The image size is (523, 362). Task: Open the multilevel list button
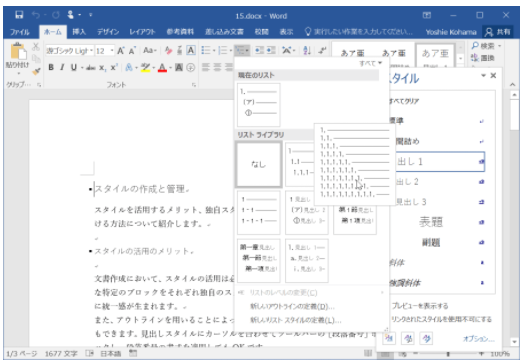242,50
